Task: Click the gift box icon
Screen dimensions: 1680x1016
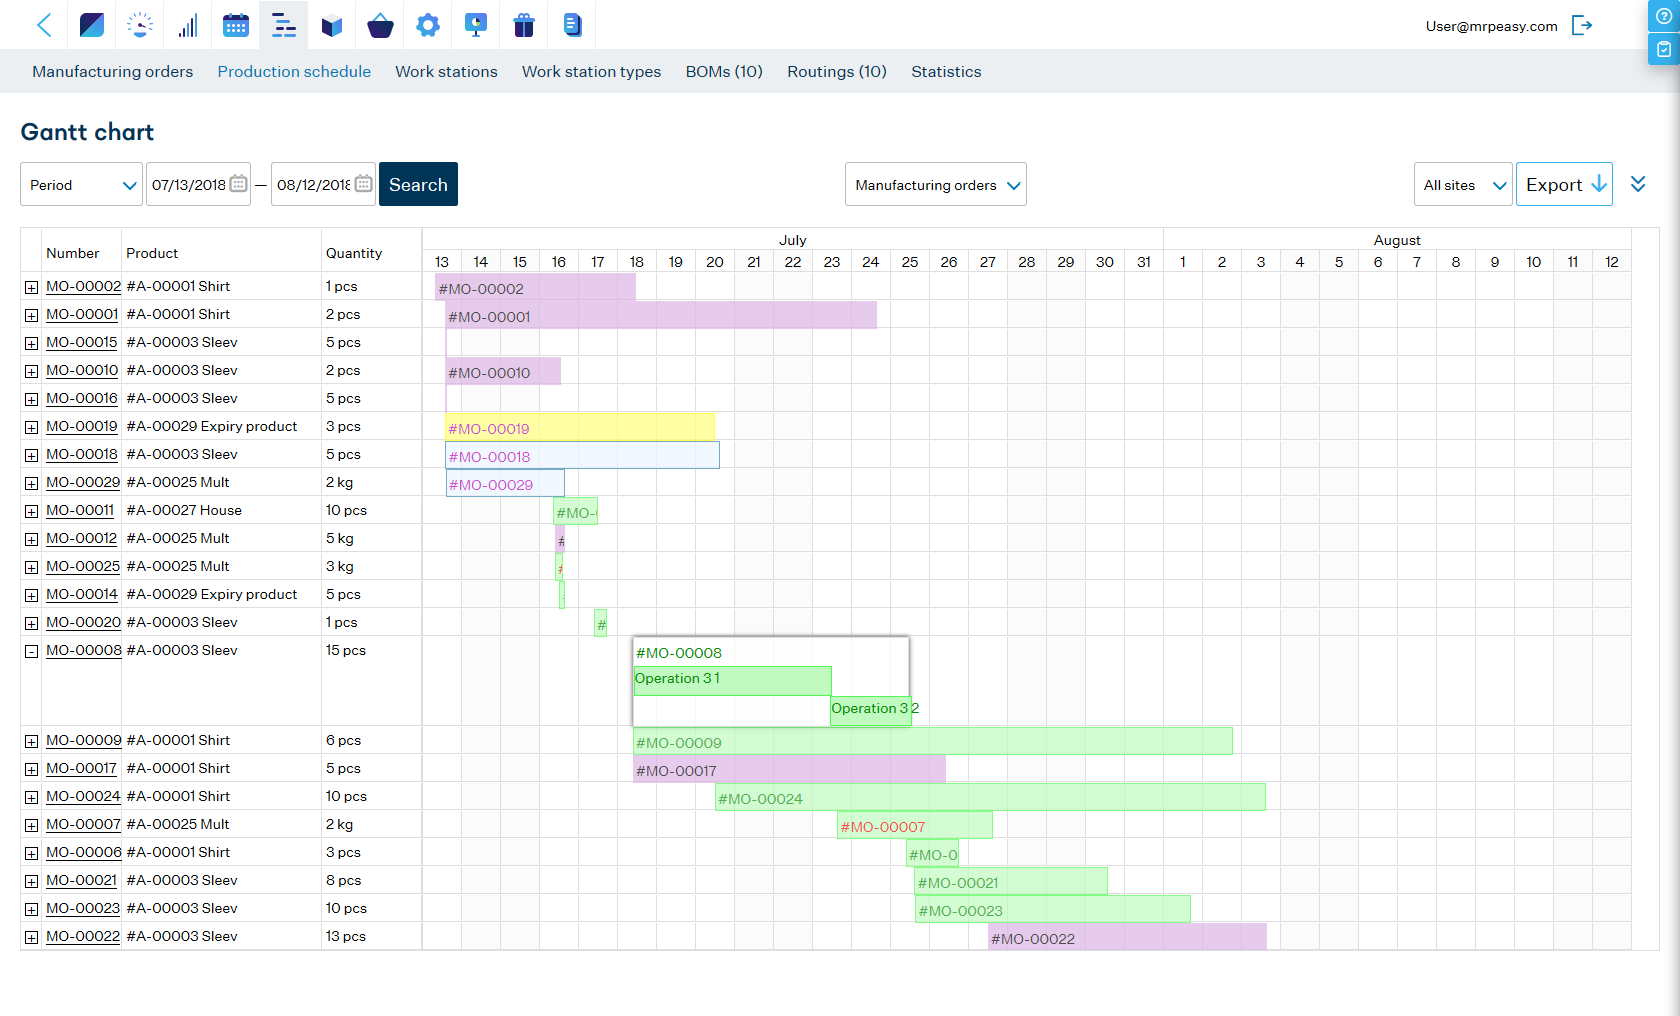Action: pyautogui.click(x=524, y=25)
